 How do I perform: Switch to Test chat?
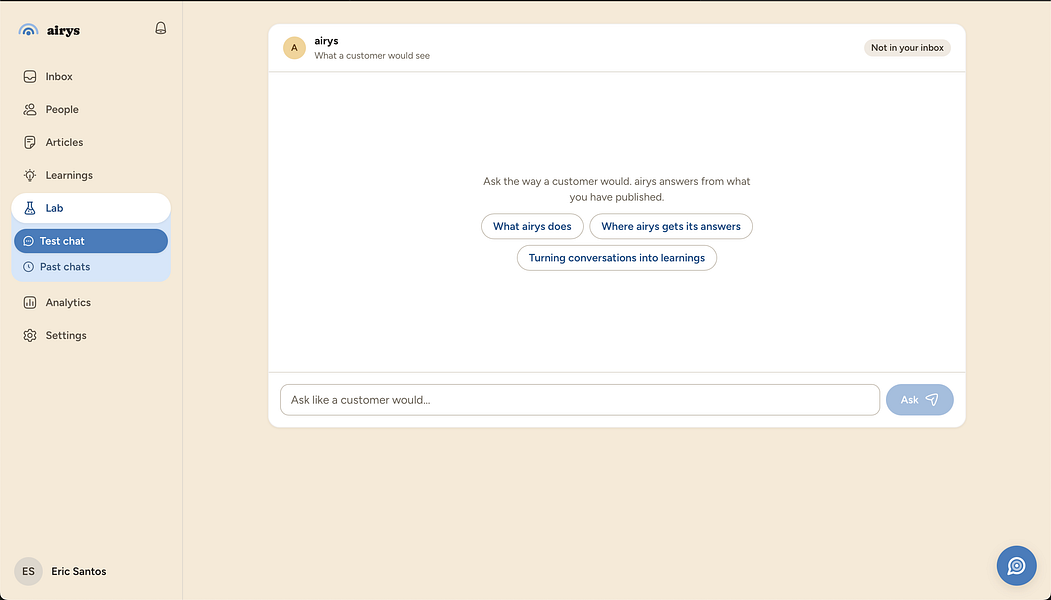(91, 241)
